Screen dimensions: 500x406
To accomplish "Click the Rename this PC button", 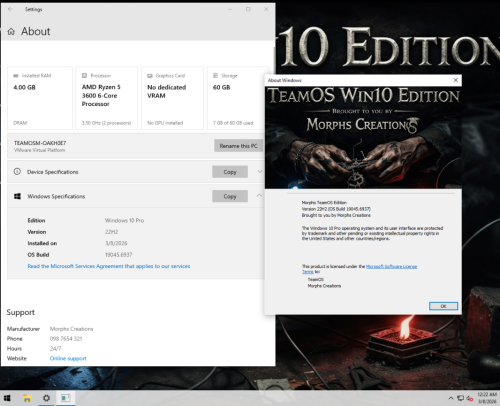I will (238, 146).
